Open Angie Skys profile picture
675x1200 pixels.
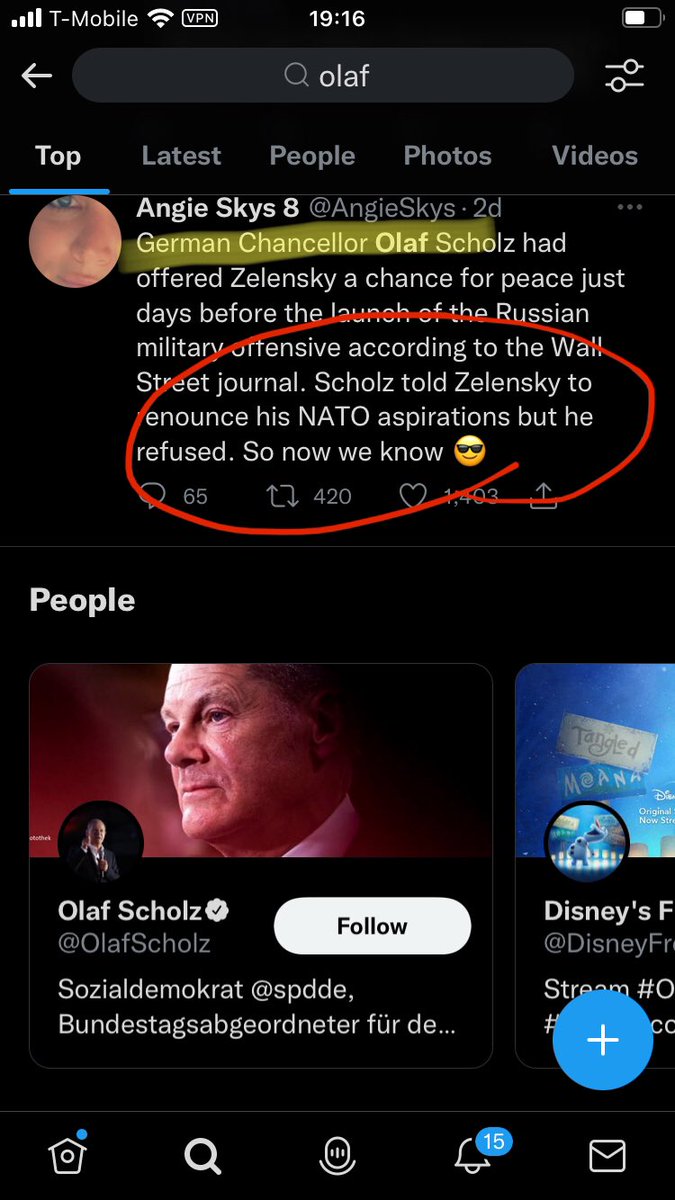pyautogui.click(x=75, y=242)
